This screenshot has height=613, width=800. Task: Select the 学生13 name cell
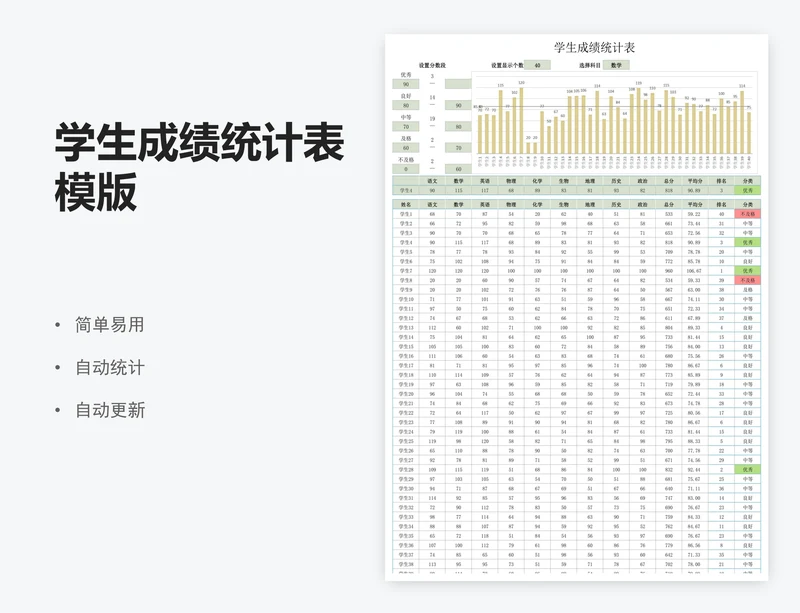coord(406,328)
